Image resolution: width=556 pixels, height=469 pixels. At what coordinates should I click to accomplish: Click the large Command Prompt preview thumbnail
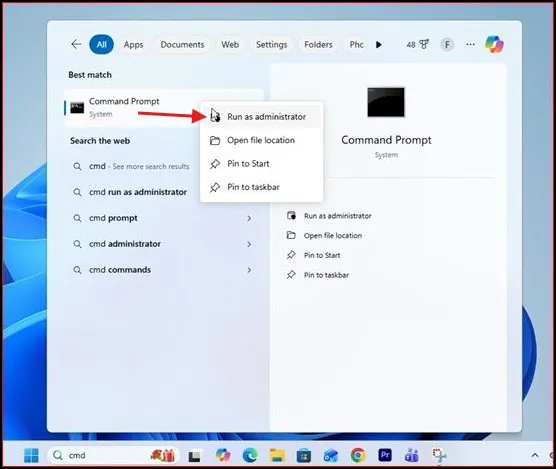click(x=386, y=102)
